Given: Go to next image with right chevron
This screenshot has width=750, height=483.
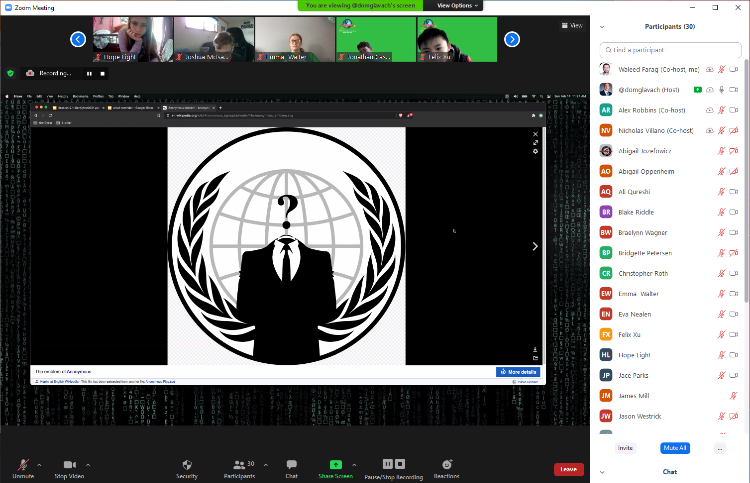Looking at the screenshot, I should click(535, 246).
